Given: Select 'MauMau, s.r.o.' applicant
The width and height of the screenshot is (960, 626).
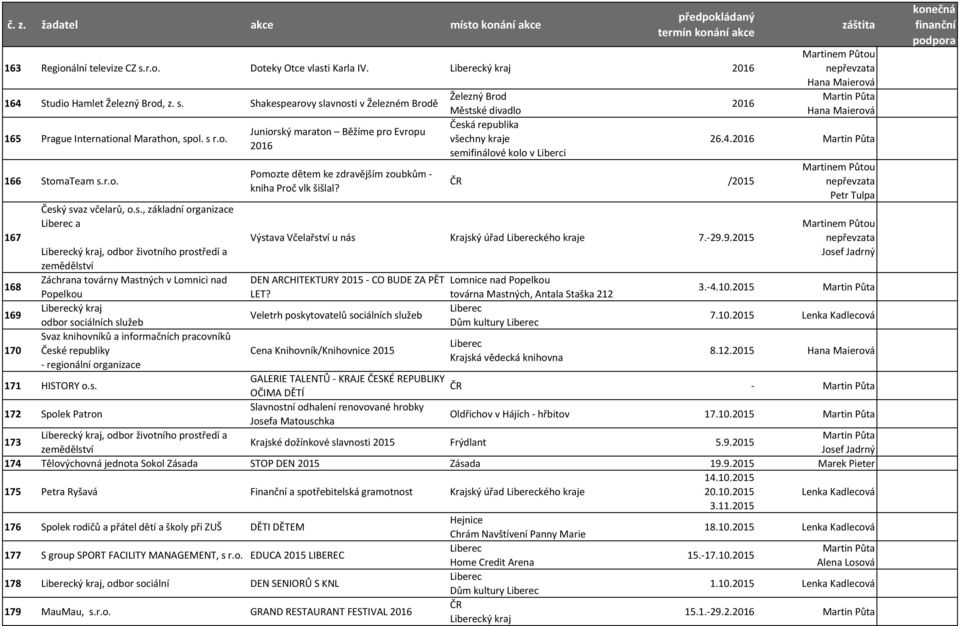Looking at the screenshot, I should (x=76, y=612).
